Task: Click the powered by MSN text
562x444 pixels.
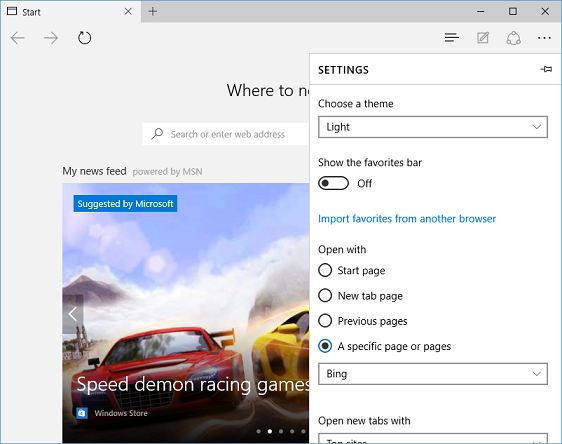Action: click(x=167, y=172)
